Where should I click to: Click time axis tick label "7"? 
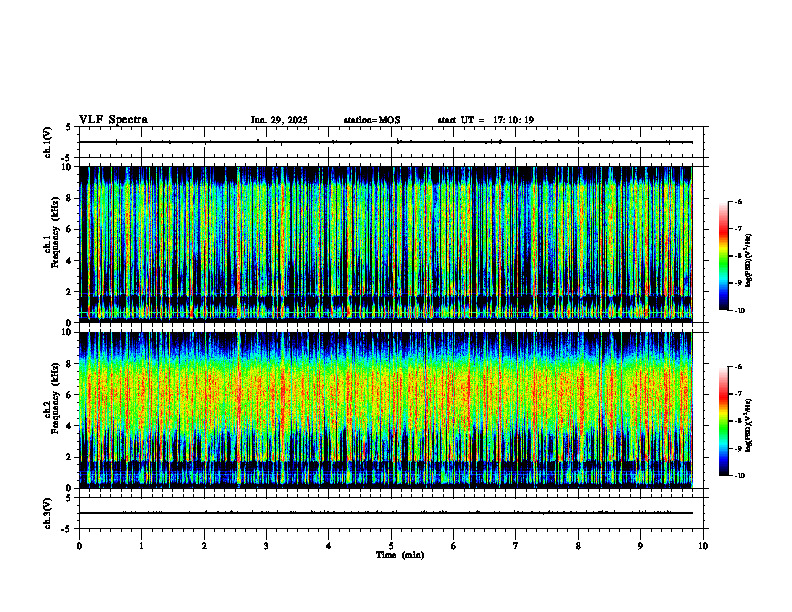[516, 546]
